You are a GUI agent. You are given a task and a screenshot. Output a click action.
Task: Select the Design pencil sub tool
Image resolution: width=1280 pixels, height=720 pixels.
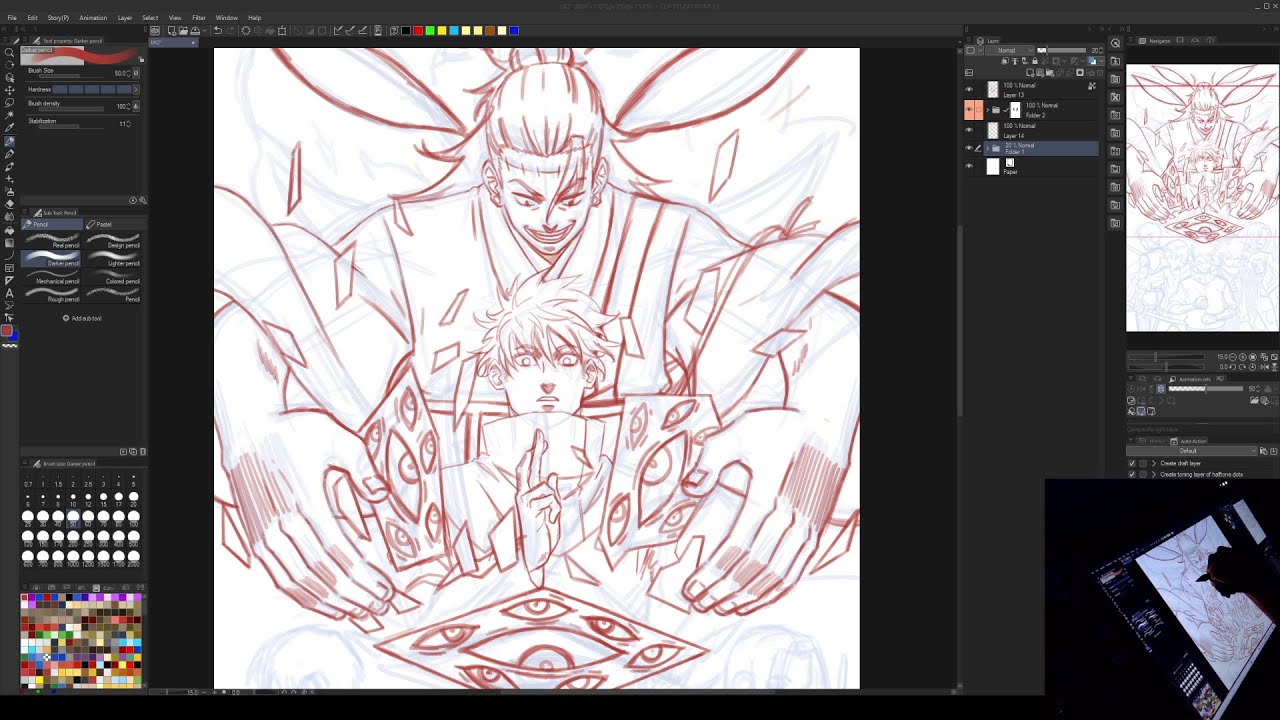[113, 240]
